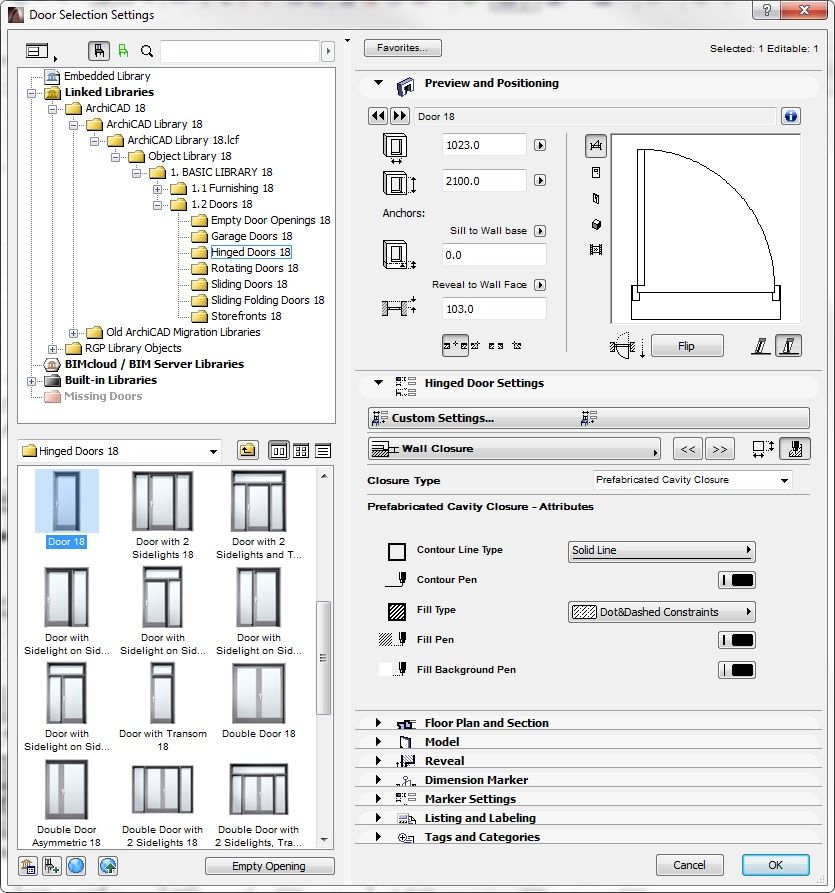
Task: Open door info with blue i icon
Action: (x=791, y=116)
